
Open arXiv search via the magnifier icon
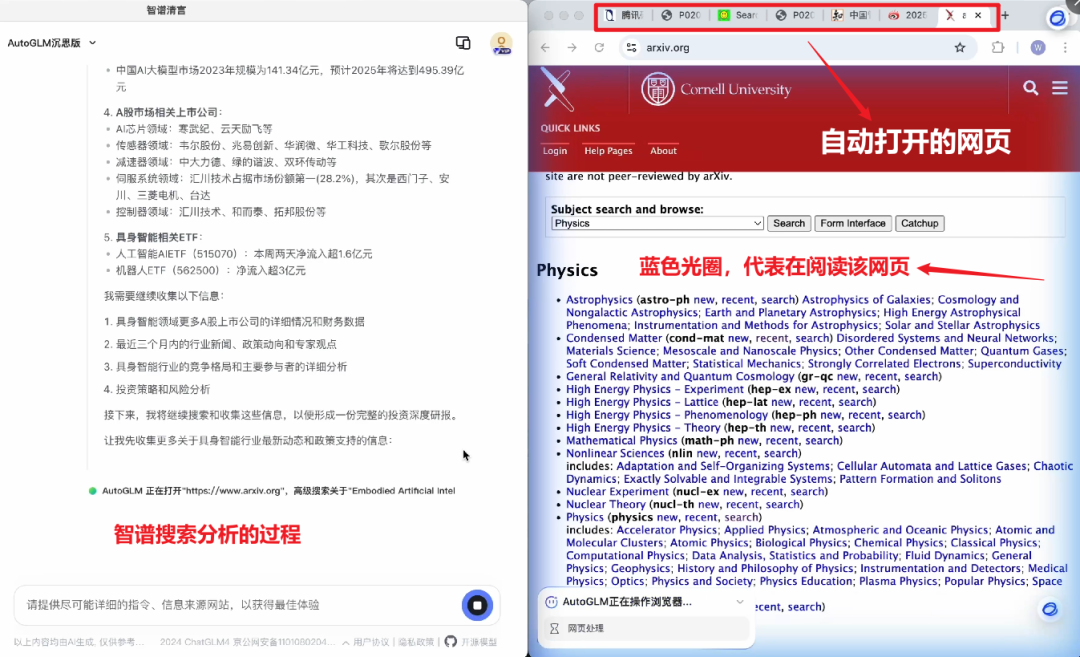(x=1031, y=88)
